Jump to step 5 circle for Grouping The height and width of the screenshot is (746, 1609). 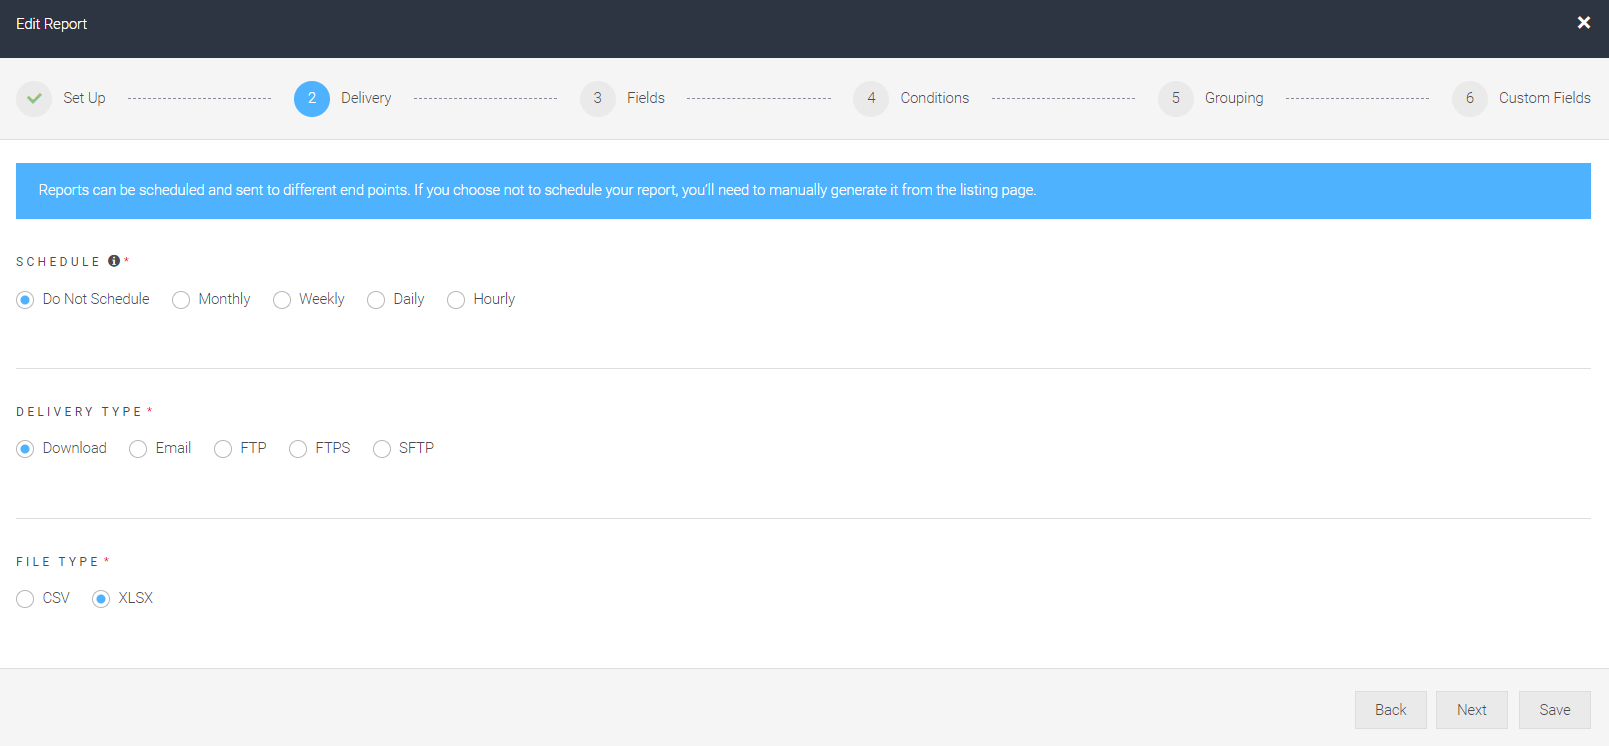pos(1176,98)
